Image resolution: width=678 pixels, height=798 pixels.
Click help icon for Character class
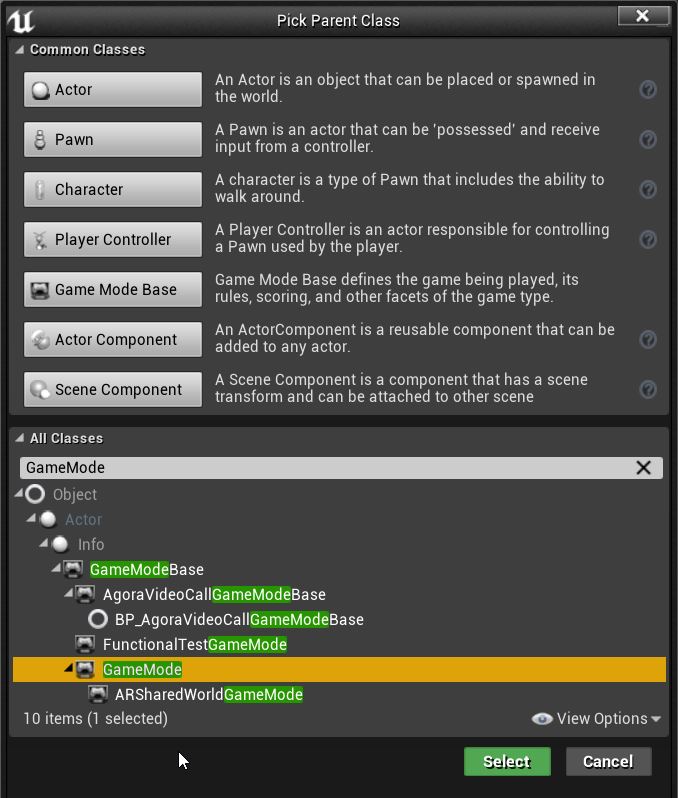(x=648, y=189)
